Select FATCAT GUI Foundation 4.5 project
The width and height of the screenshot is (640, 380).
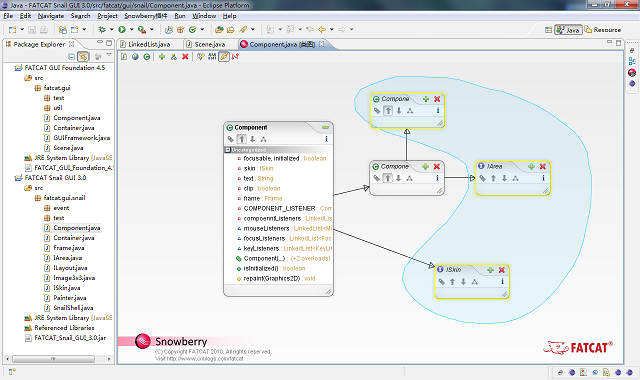pyautogui.click(x=64, y=68)
